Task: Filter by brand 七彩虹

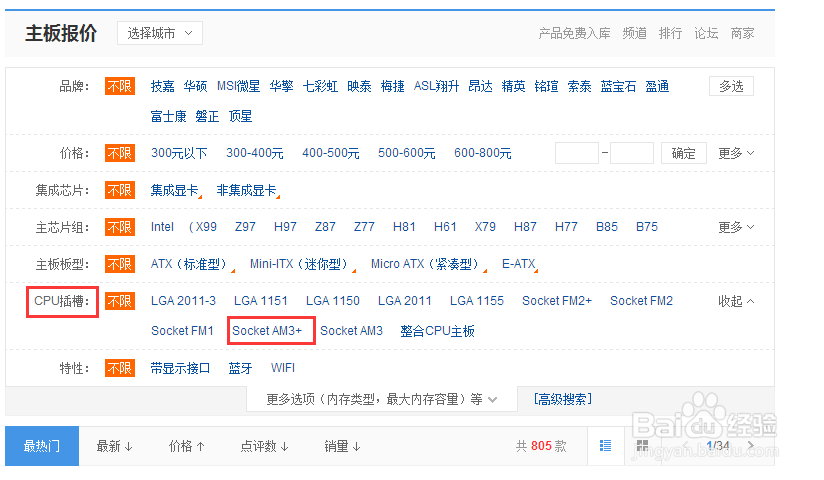Action: [x=320, y=86]
